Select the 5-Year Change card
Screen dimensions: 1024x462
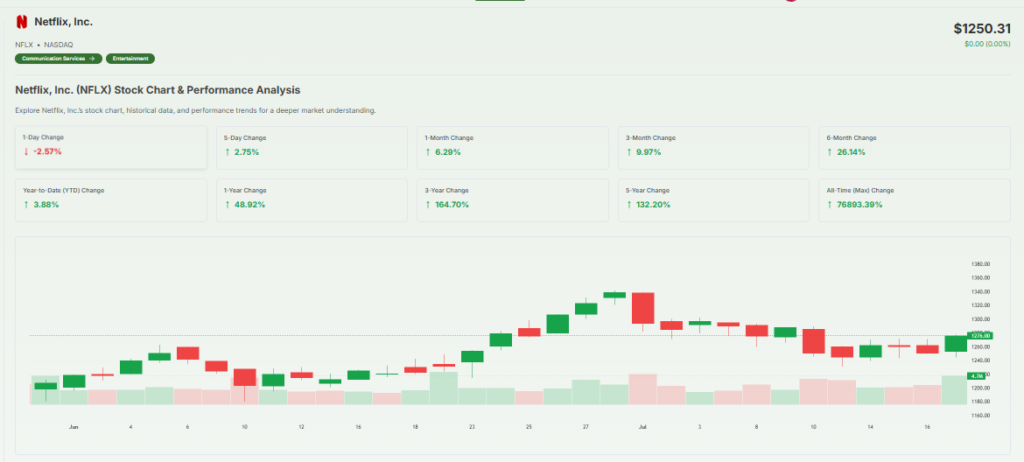pyautogui.click(x=714, y=199)
